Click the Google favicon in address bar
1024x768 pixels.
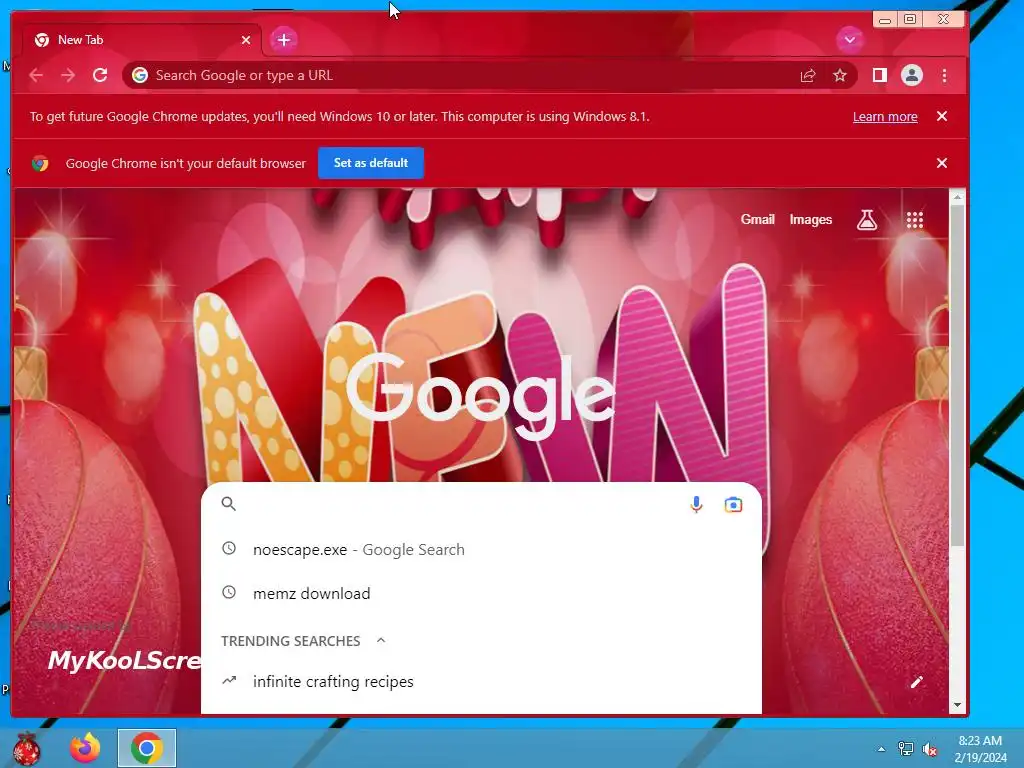[140, 76]
